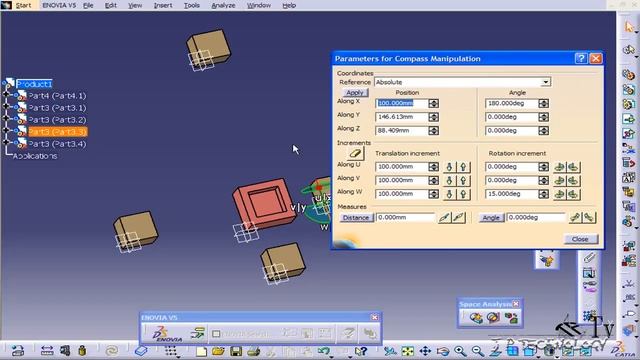The height and width of the screenshot is (360, 640).
Task: Click the Save disk icon in bottom toolbar
Action: tap(236, 351)
